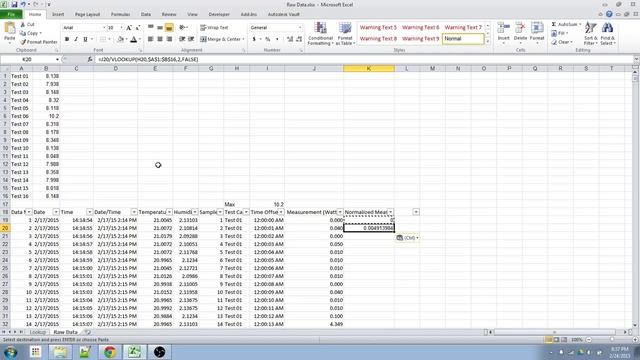
Task: Click the Format Painter brush icon
Action: (23, 42)
